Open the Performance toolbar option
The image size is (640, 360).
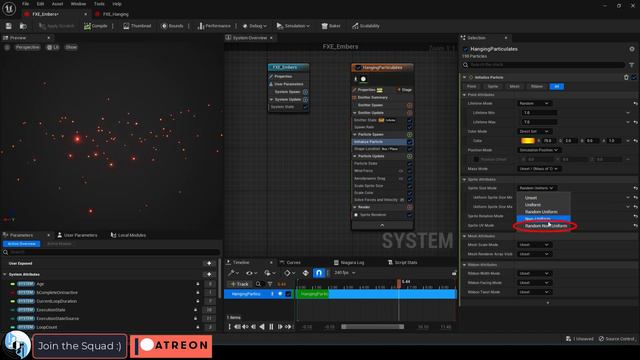[x=214, y=26]
